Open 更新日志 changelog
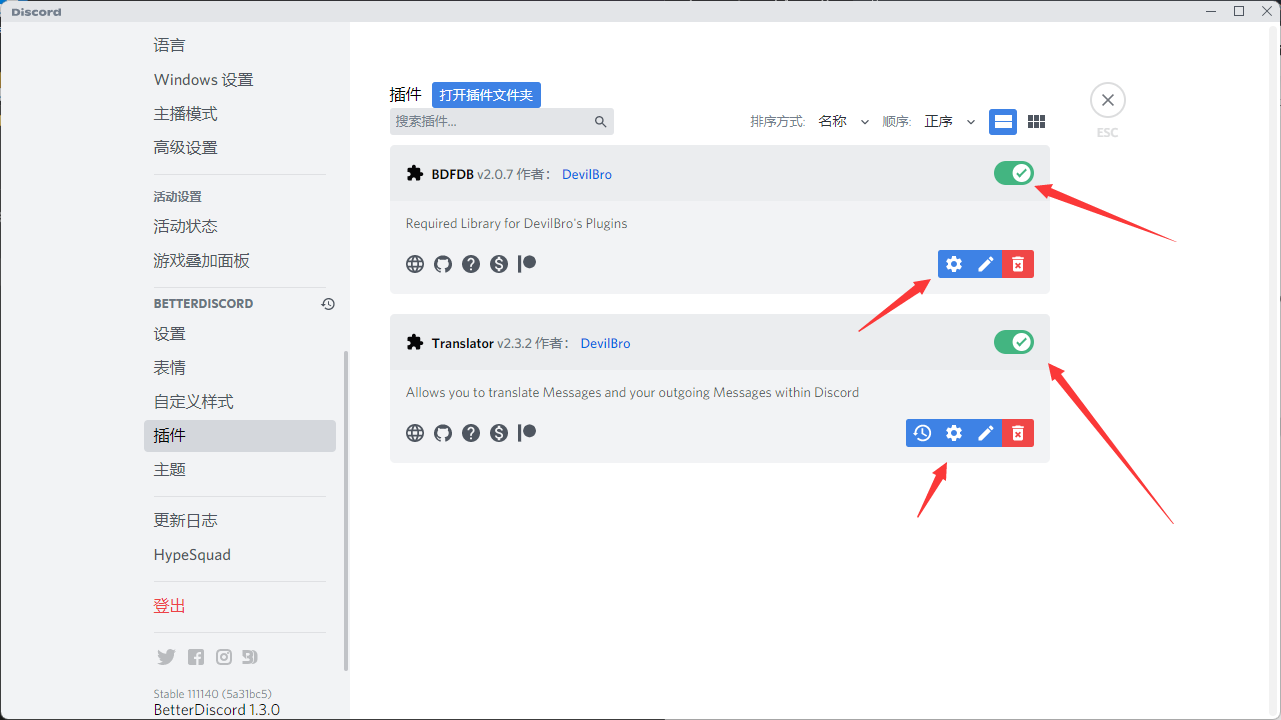 tap(240, 520)
